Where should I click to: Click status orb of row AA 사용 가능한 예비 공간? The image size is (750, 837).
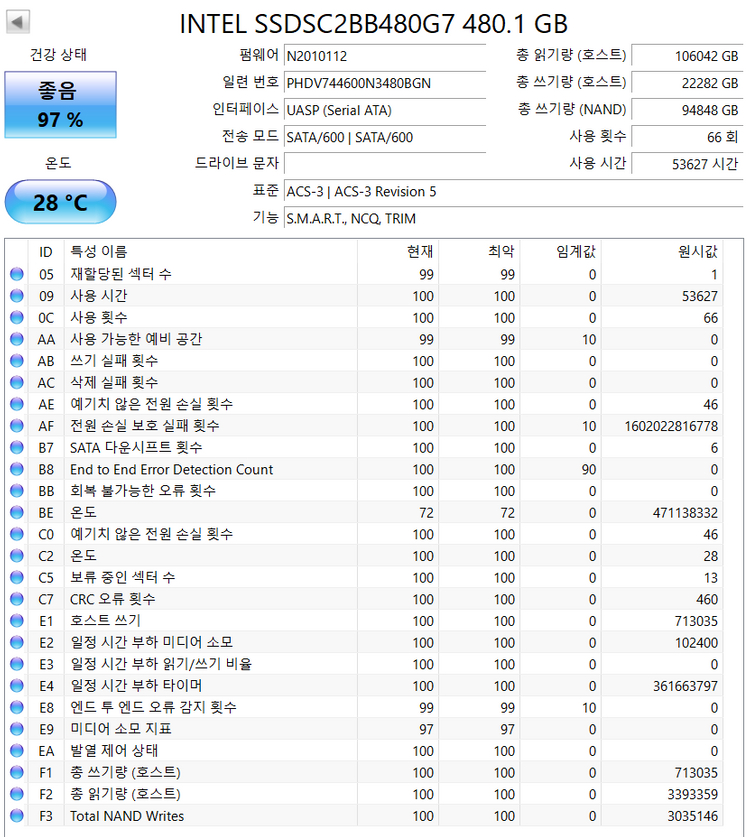pyautogui.click(x=17, y=339)
